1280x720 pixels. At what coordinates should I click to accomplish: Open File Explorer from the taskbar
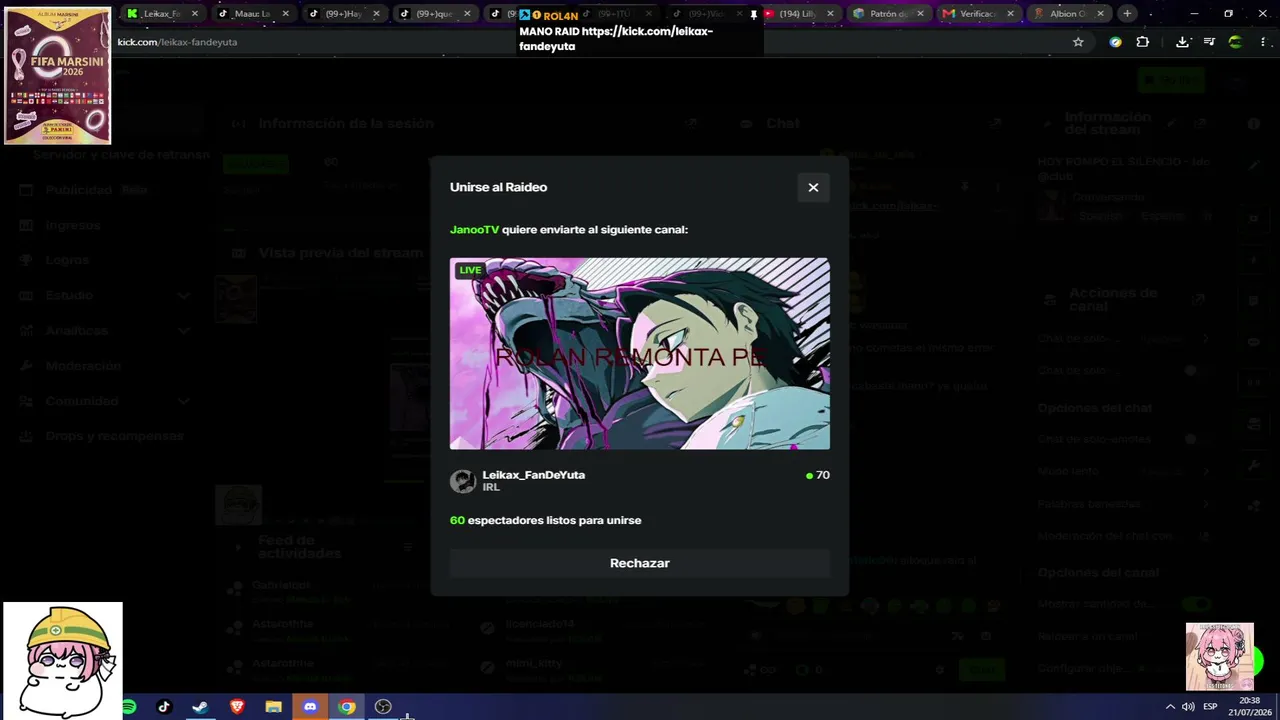(x=273, y=707)
